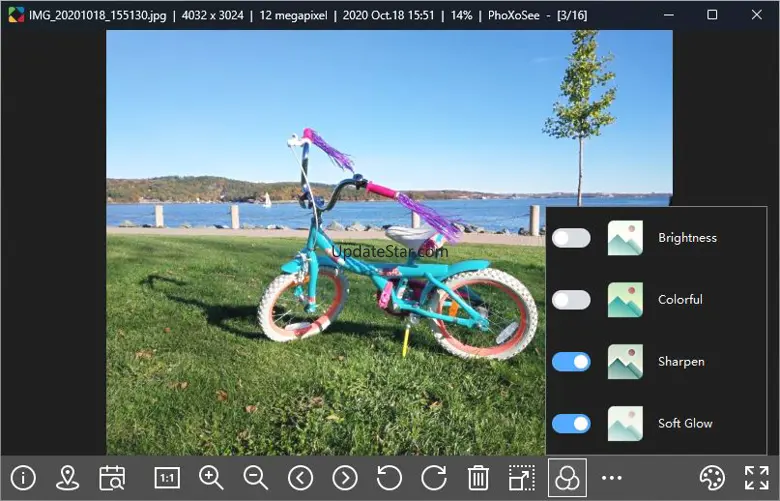Click the Brightness effect preview thumbnail
780x501 pixels.
pyautogui.click(x=625, y=238)
